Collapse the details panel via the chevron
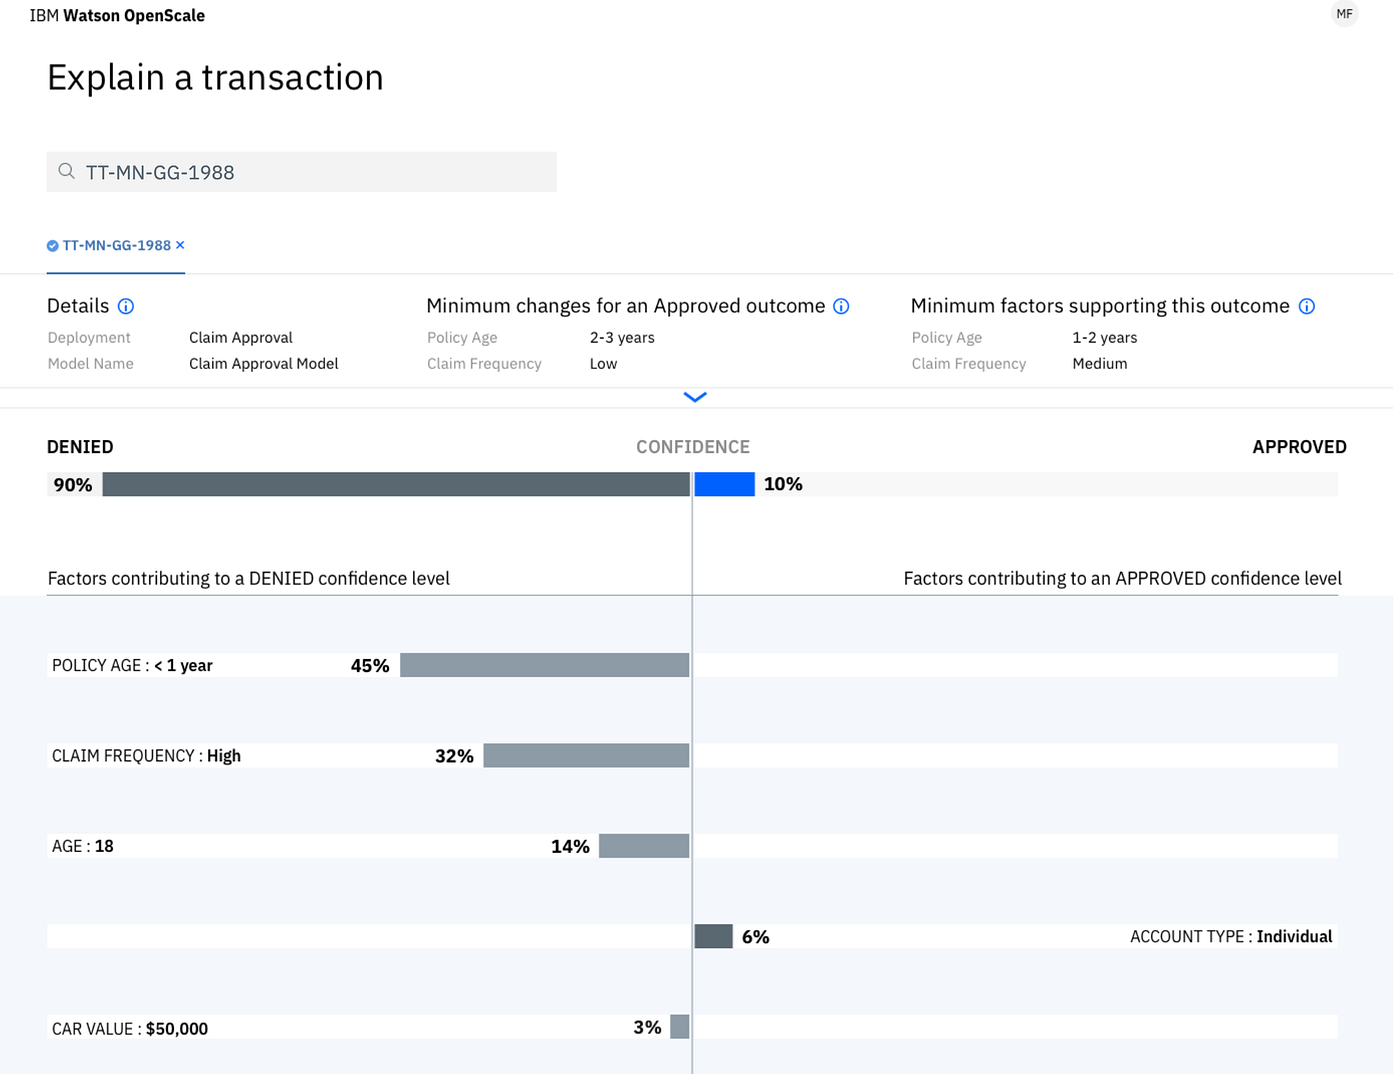This screenshot has width=1400, height=1081. (x=694, y=397)
